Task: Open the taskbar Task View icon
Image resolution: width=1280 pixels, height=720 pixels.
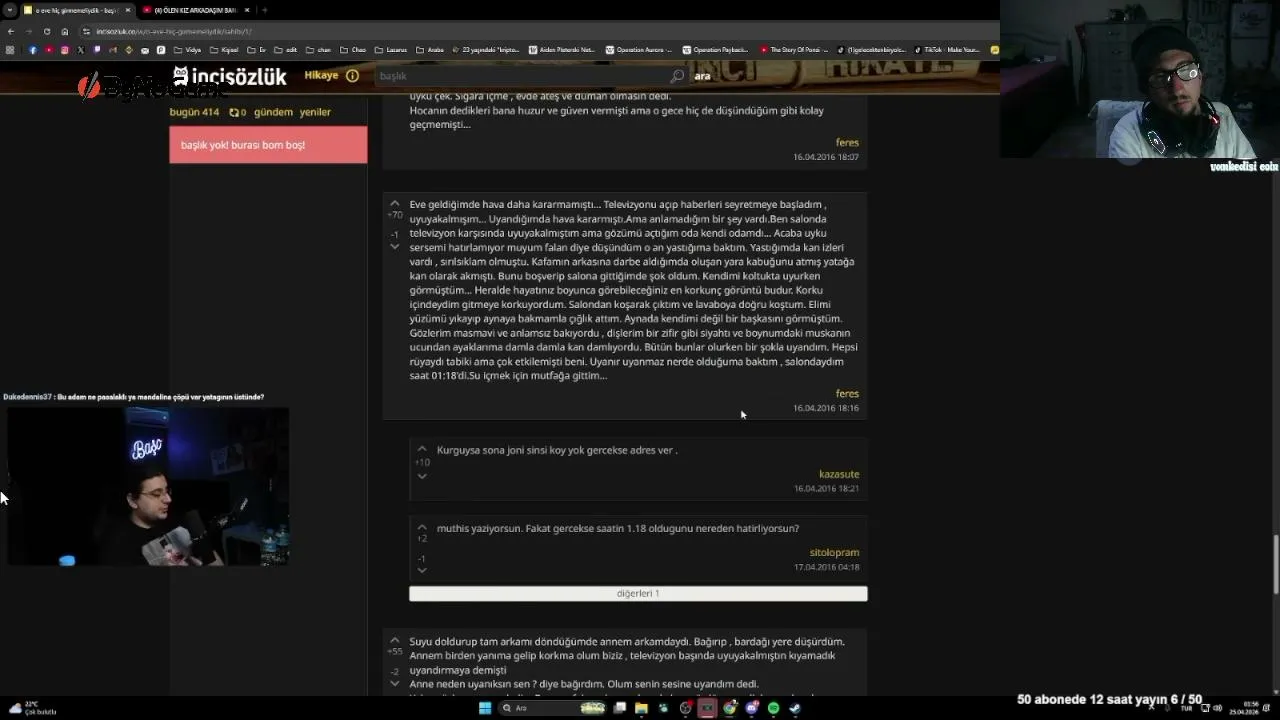Action: [620, 708]
